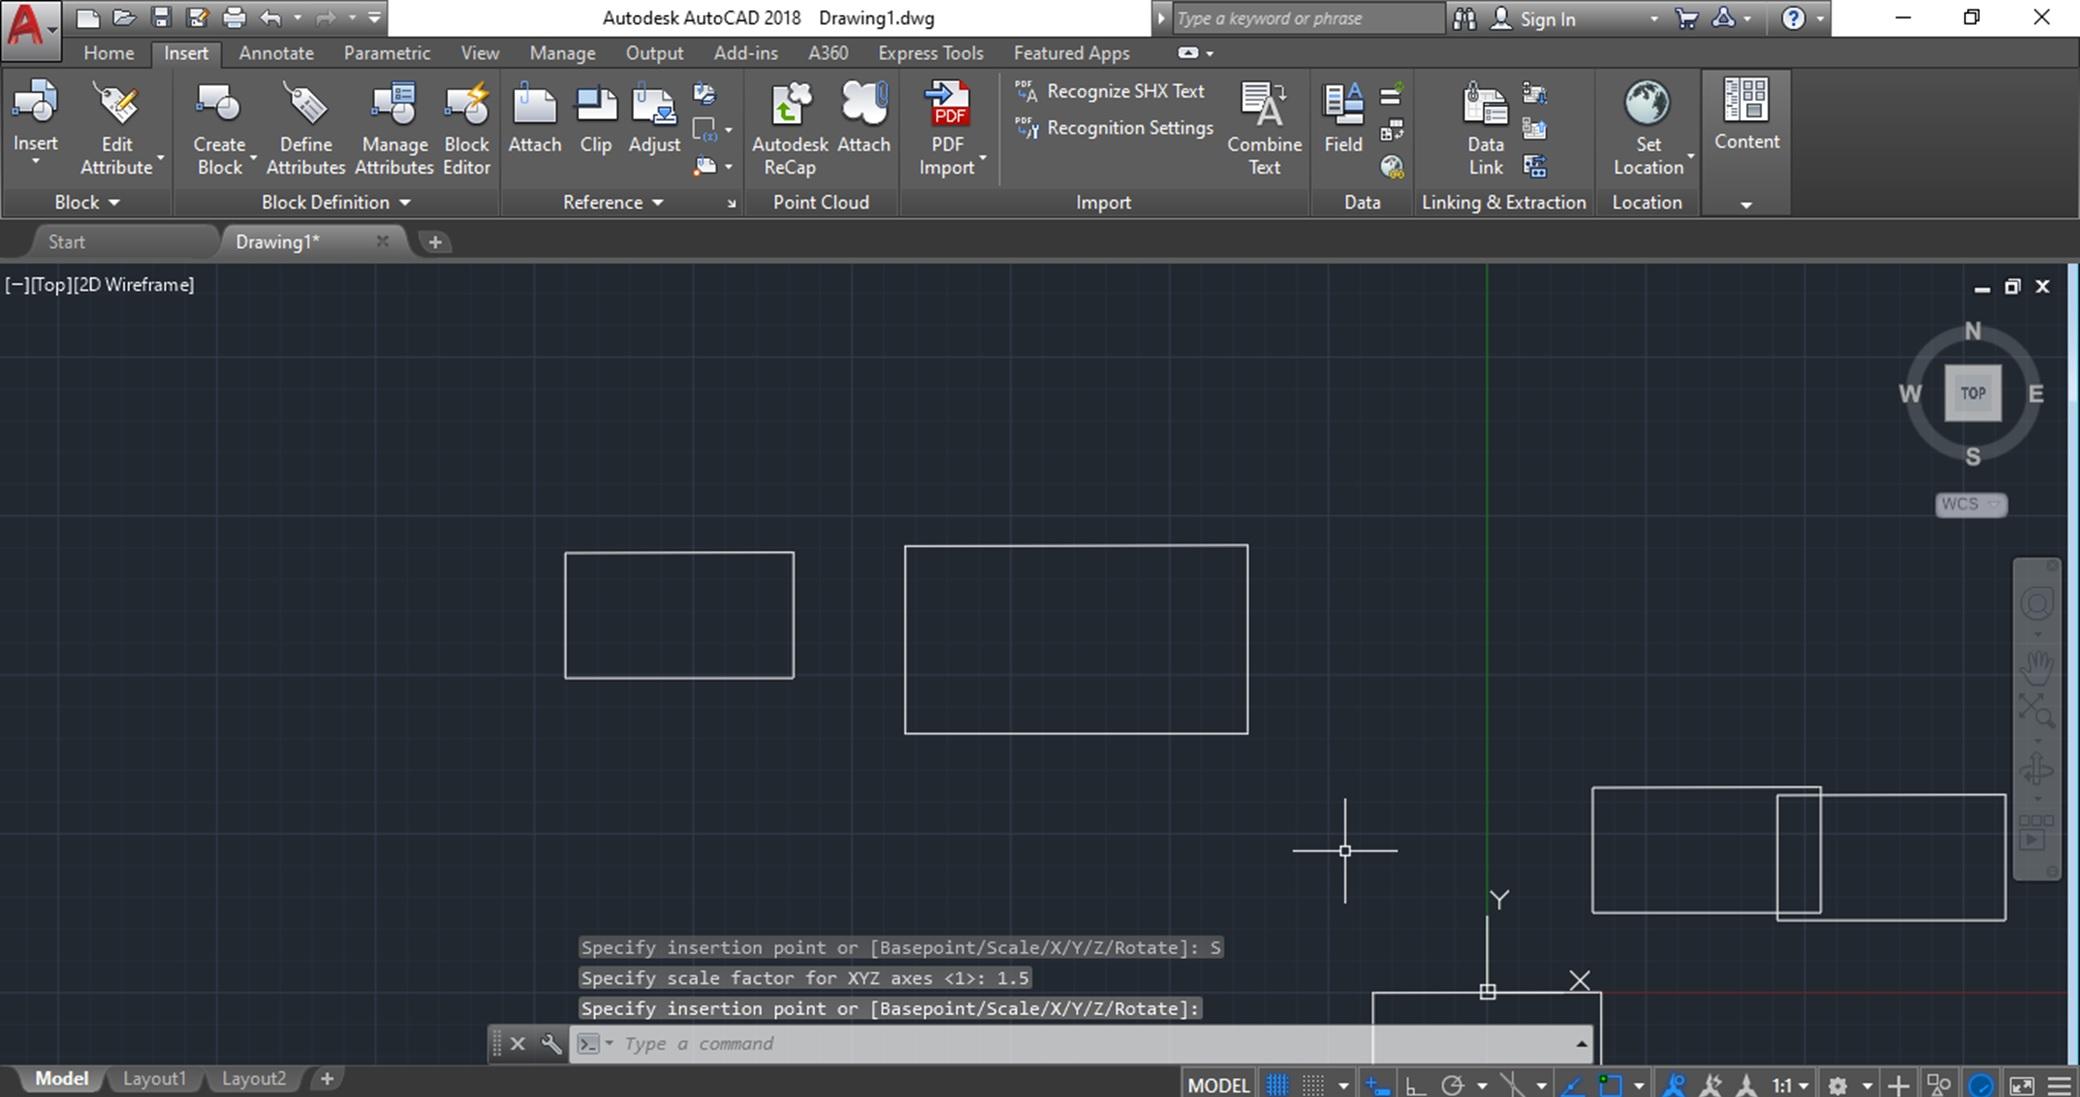Click the Autodesk ReCap tool

coord(790,128)
